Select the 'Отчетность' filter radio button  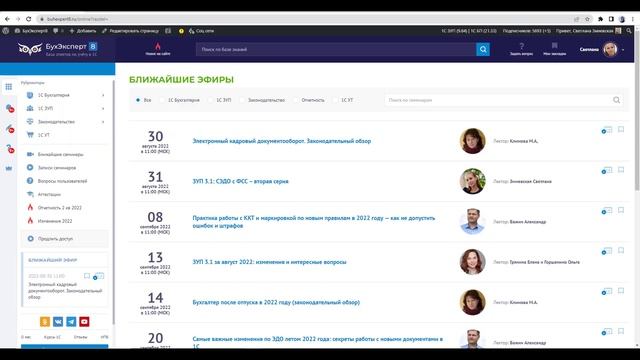[x=296, y=100]
